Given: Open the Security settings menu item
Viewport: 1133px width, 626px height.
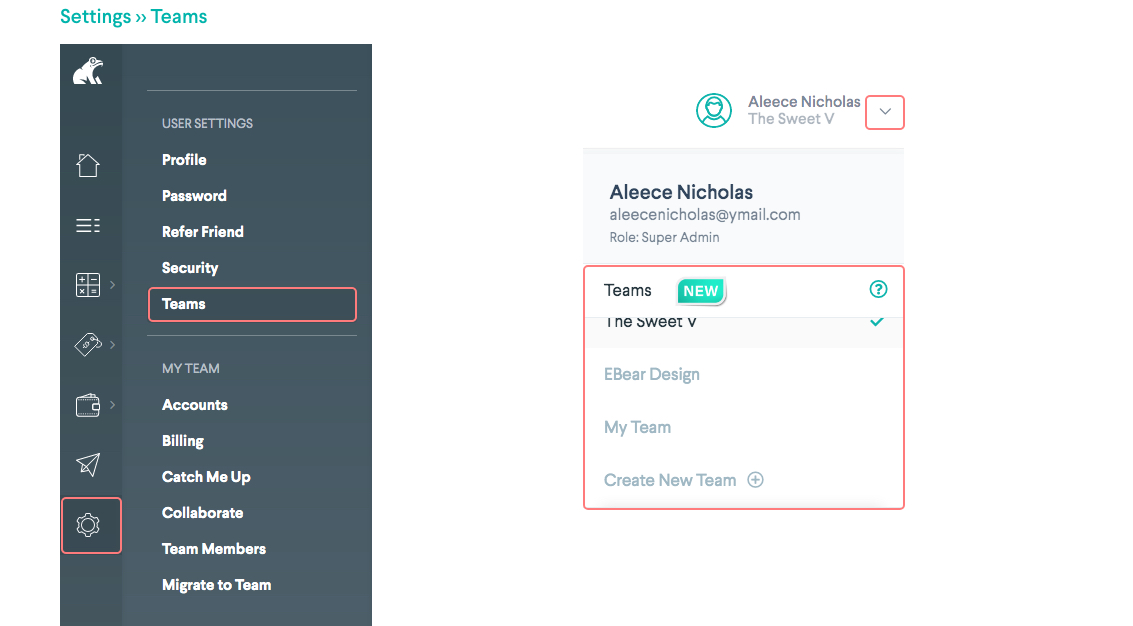Looking at the screenshot, I should coord(190,268).
